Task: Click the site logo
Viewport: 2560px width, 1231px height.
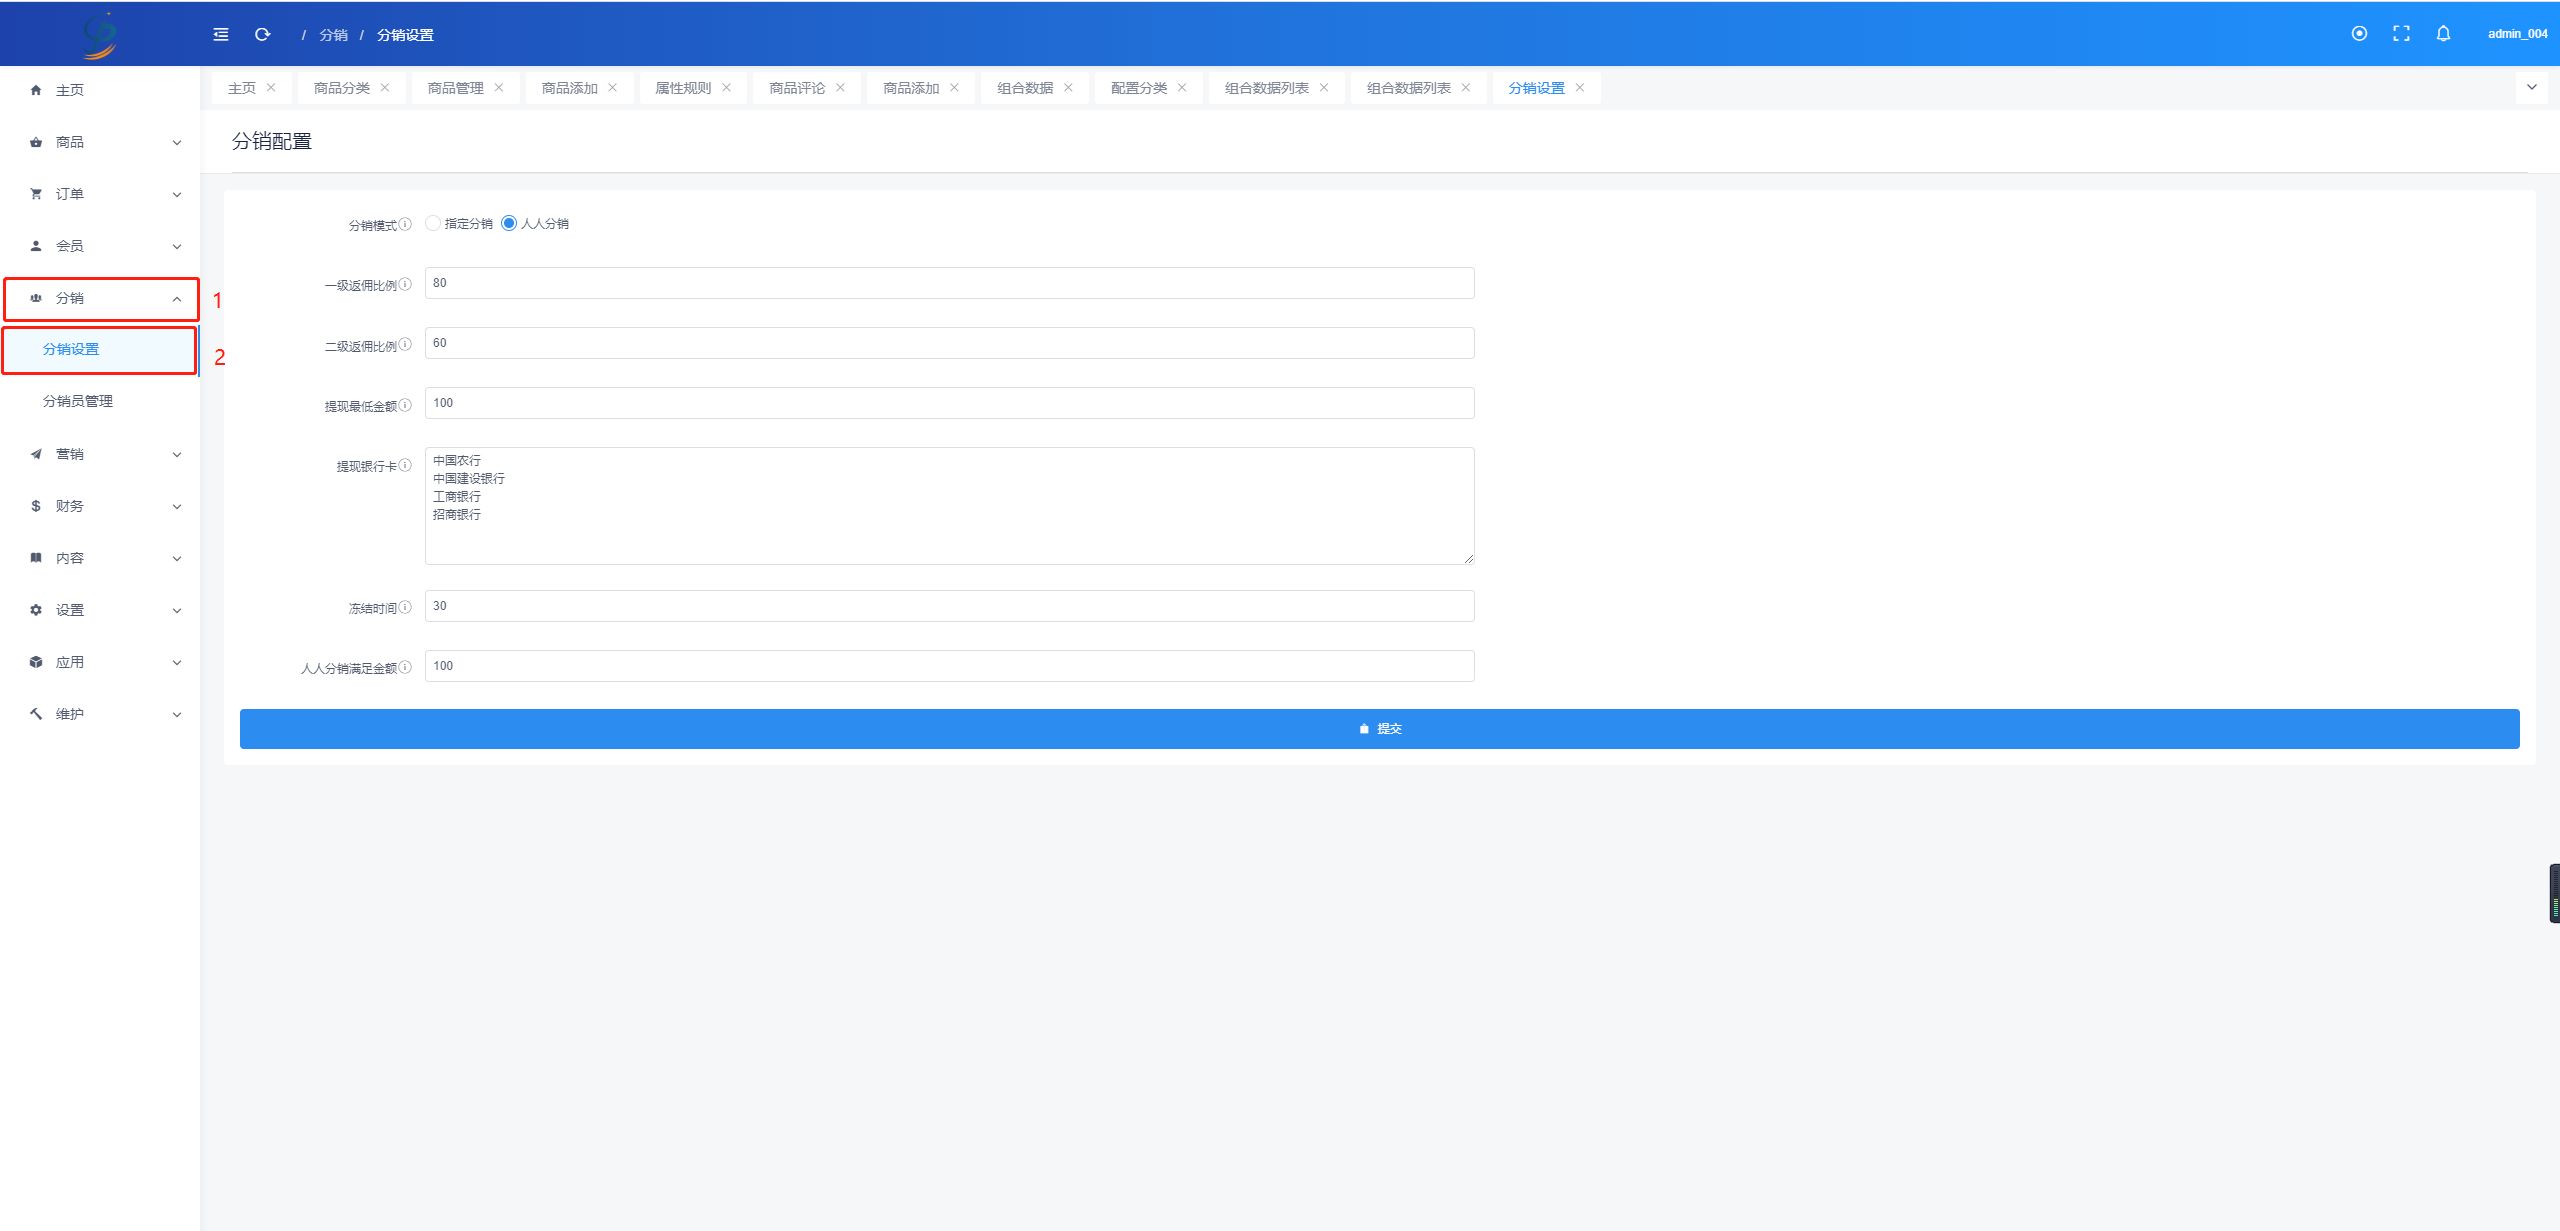Action: pos(100,35)
